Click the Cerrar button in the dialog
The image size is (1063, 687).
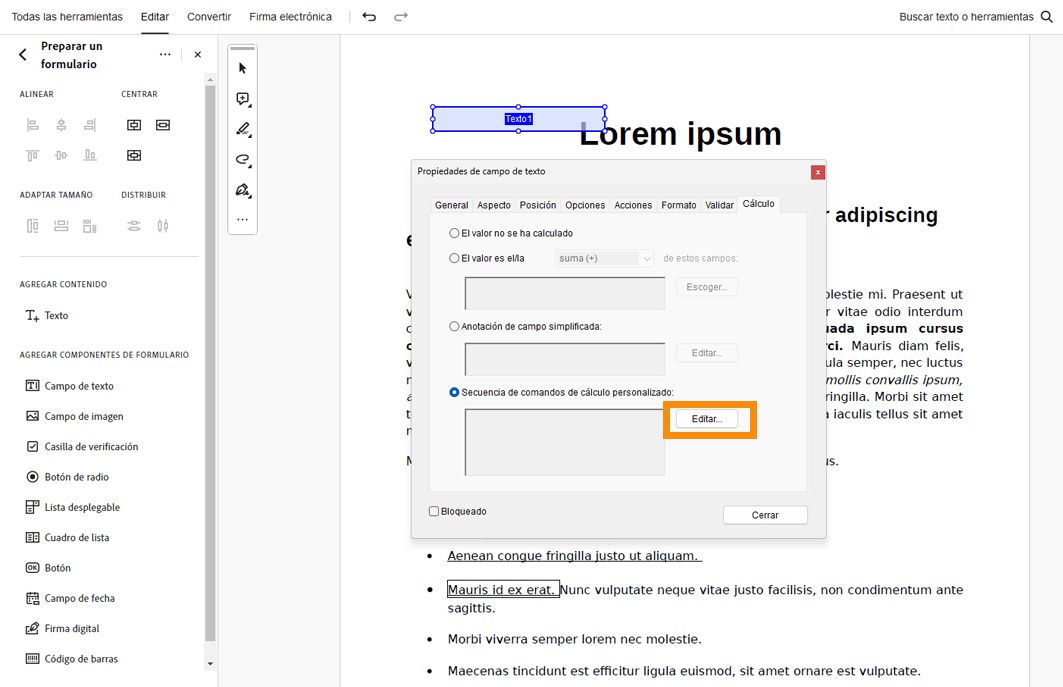coord(764,514)
